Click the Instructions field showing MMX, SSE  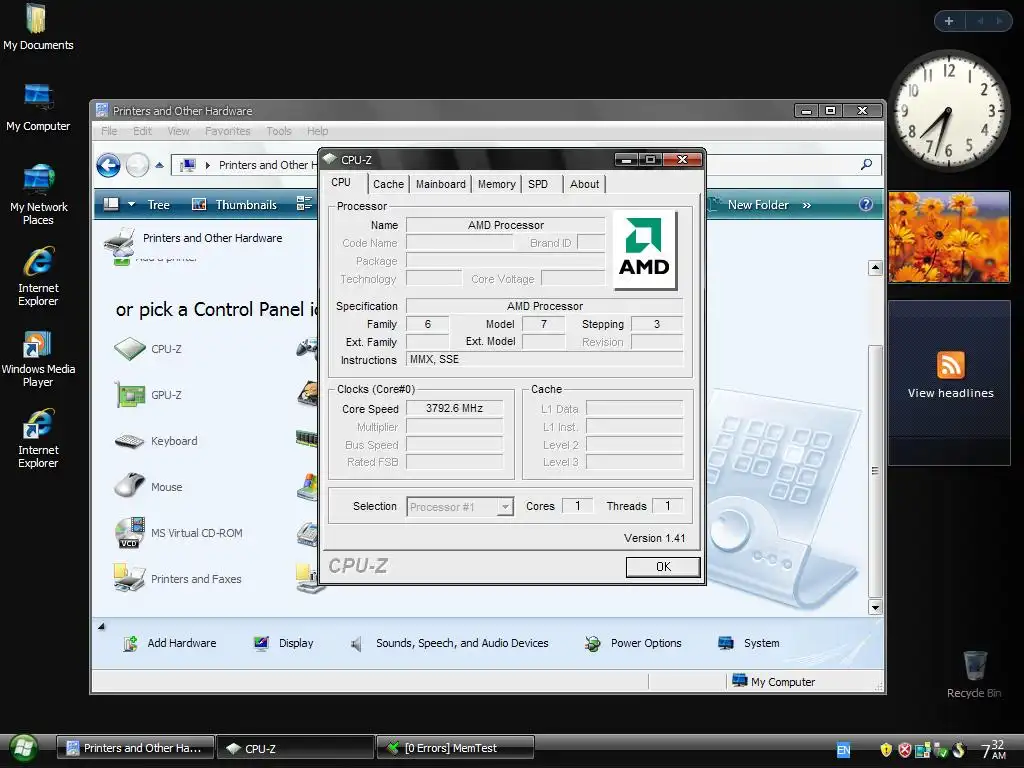pos(545,359)
